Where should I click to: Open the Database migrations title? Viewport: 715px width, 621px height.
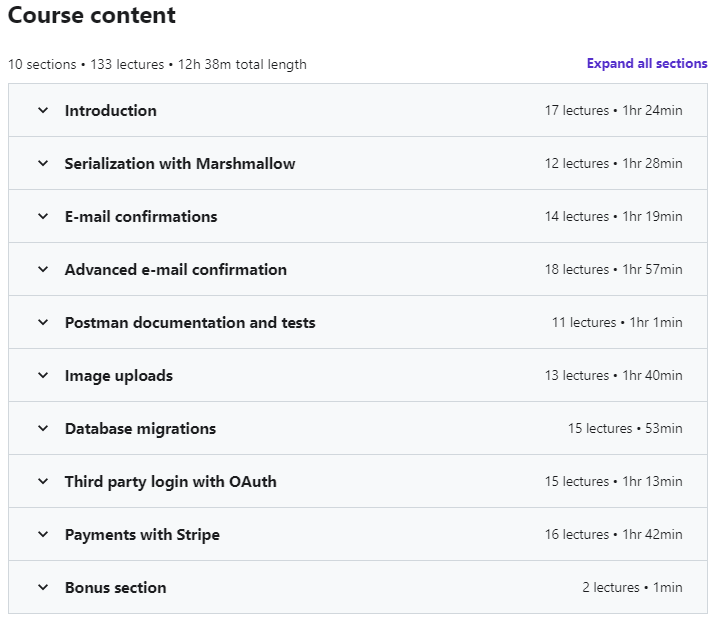pos(140,429)
